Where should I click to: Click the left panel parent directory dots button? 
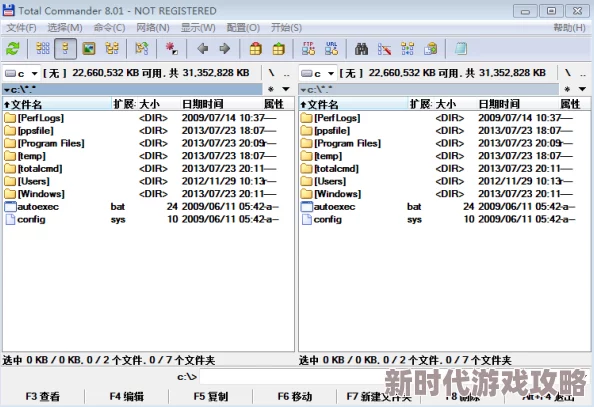tap(286, 73)
